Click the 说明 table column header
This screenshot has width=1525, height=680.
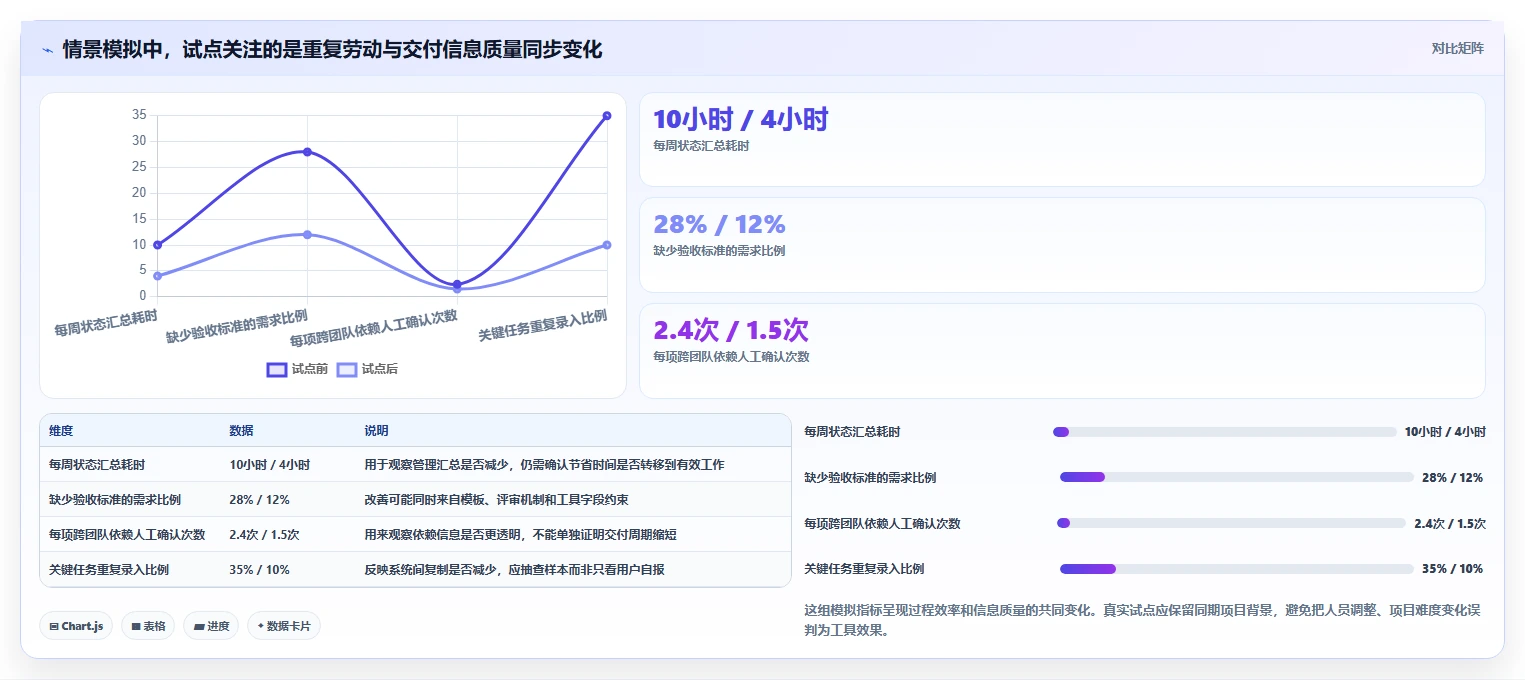[x=376, y=431]
